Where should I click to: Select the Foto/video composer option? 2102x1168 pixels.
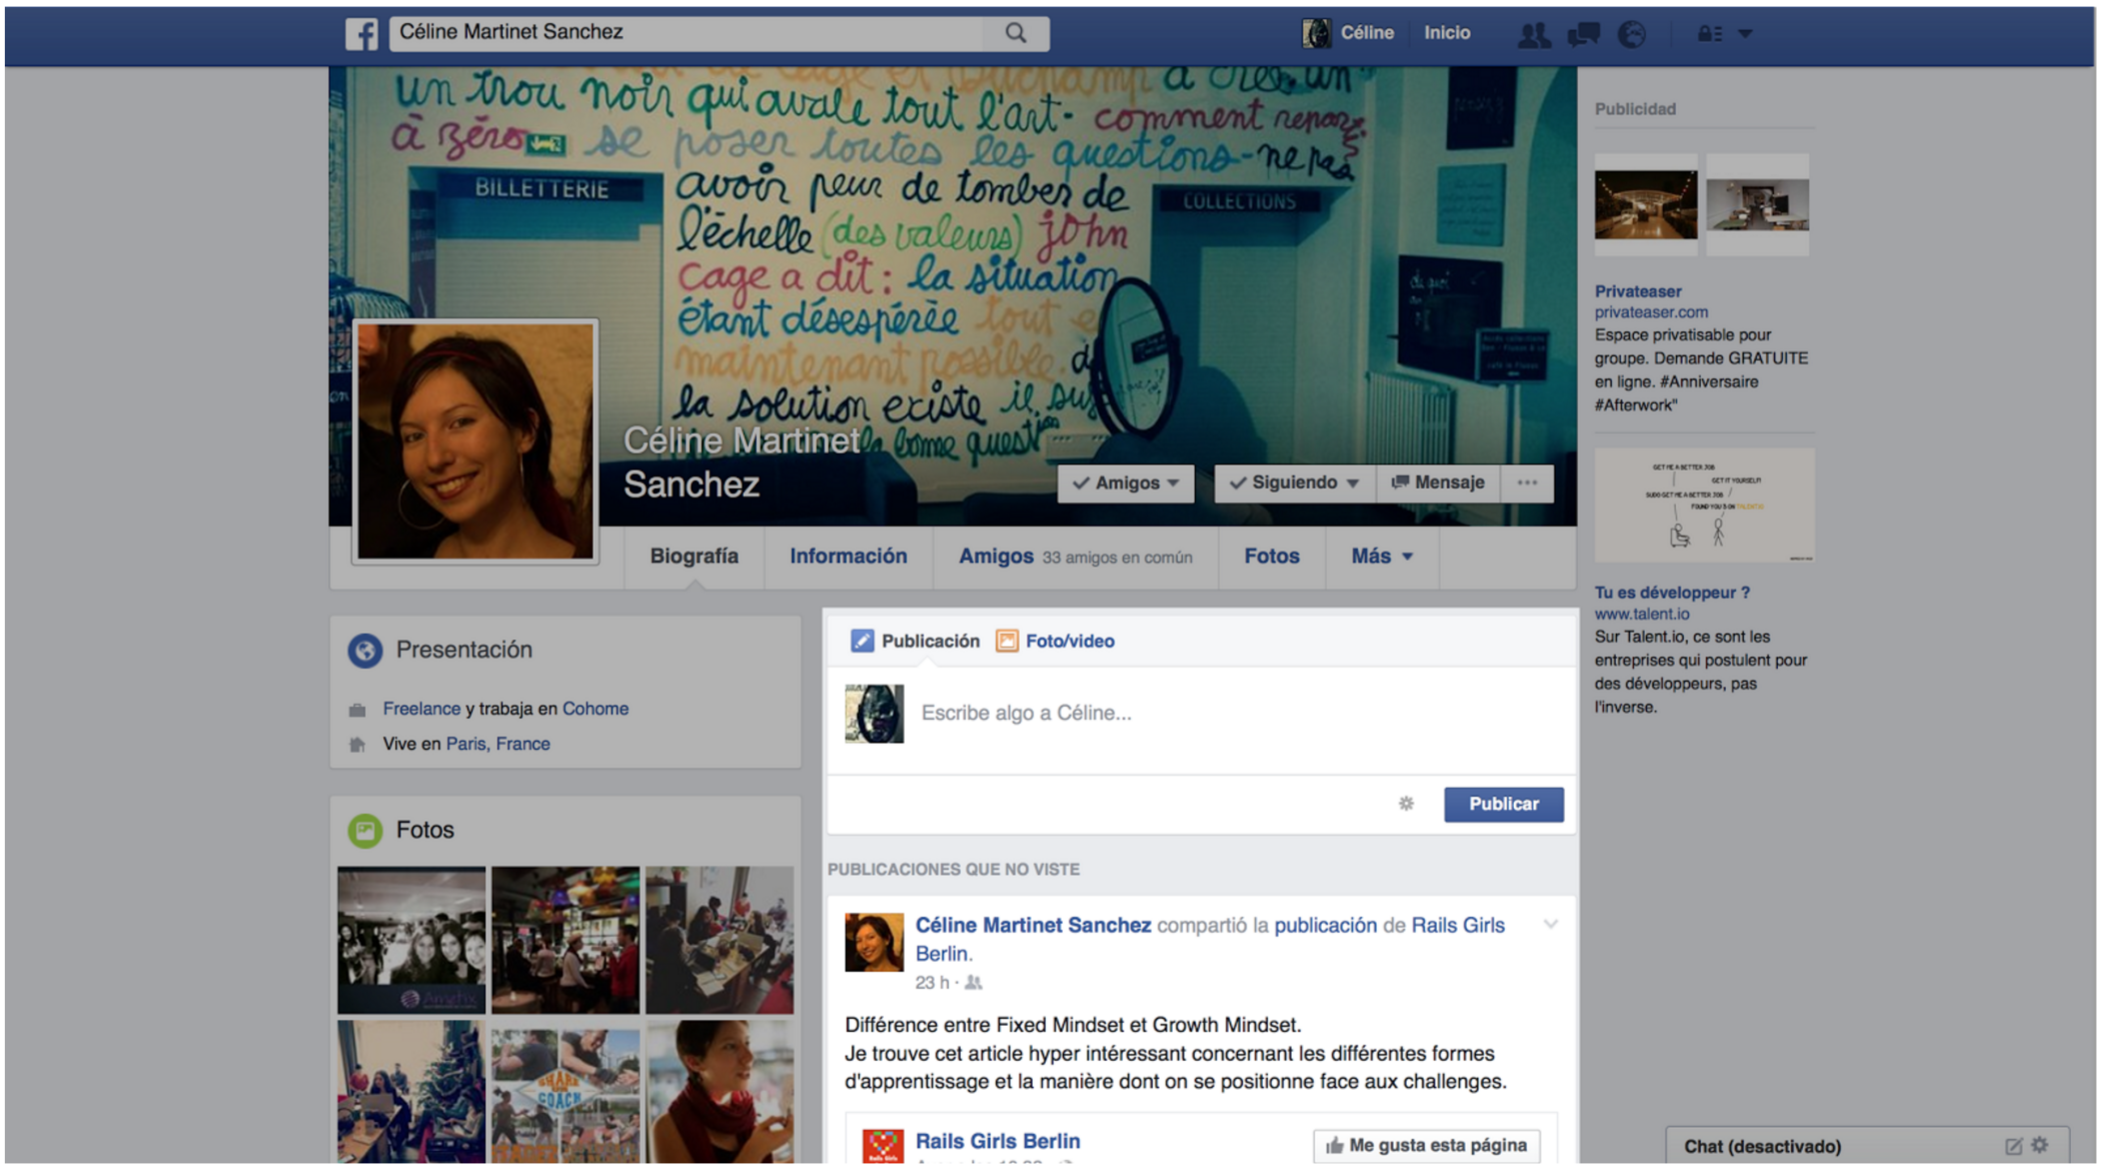point(1055,641)
